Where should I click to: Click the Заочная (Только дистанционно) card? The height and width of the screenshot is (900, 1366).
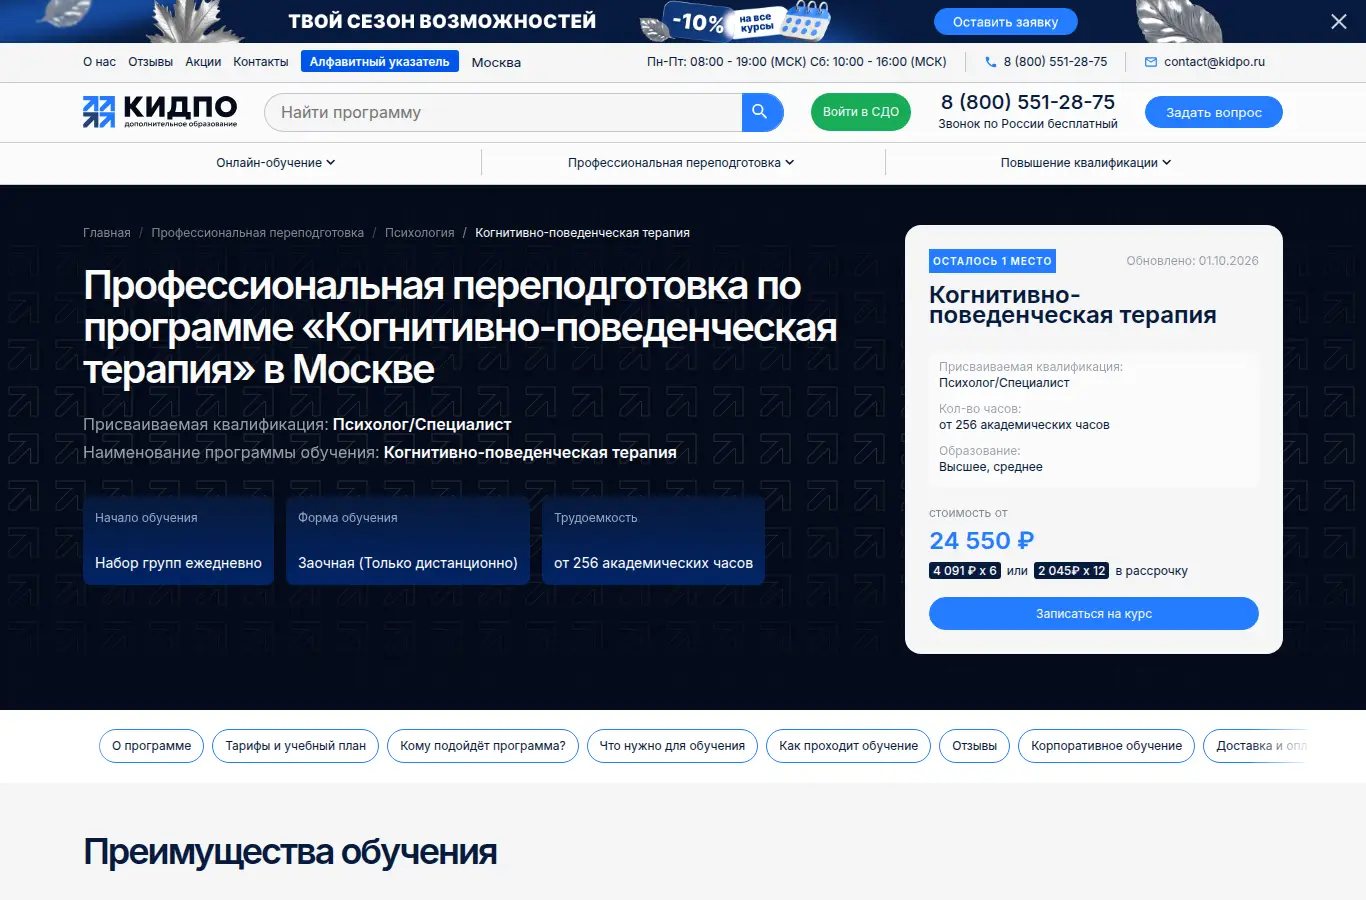[408, 540]
